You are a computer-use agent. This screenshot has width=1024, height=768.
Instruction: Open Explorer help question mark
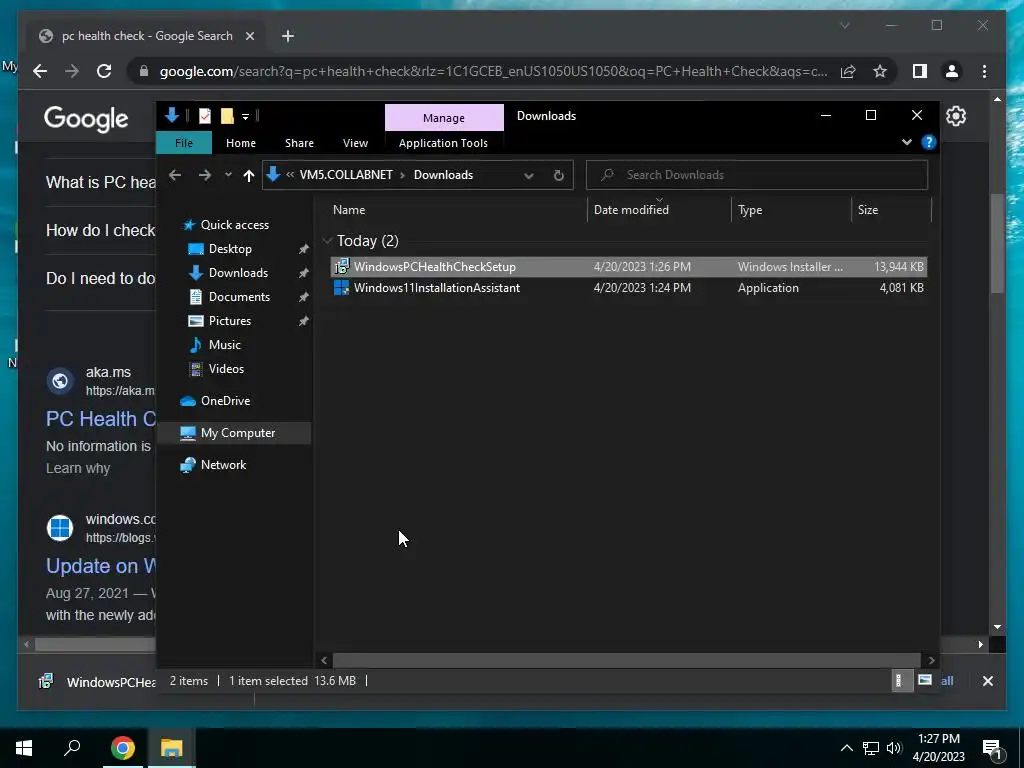928,142
